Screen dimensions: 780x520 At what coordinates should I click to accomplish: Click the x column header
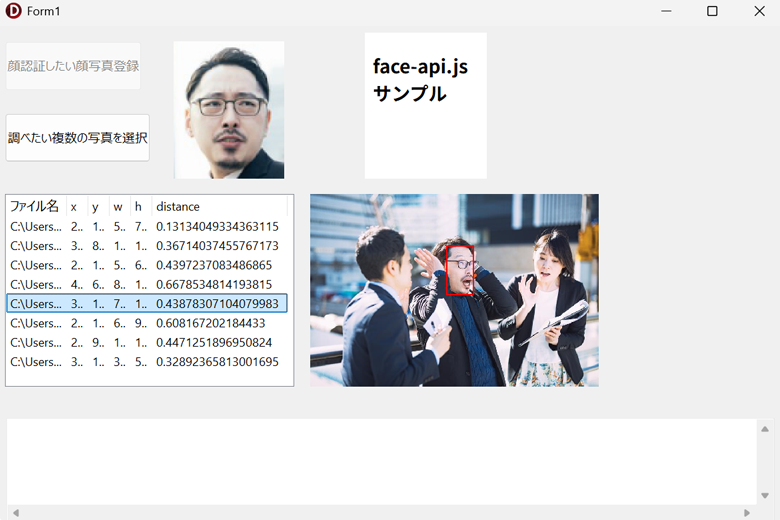coord(77,207)
